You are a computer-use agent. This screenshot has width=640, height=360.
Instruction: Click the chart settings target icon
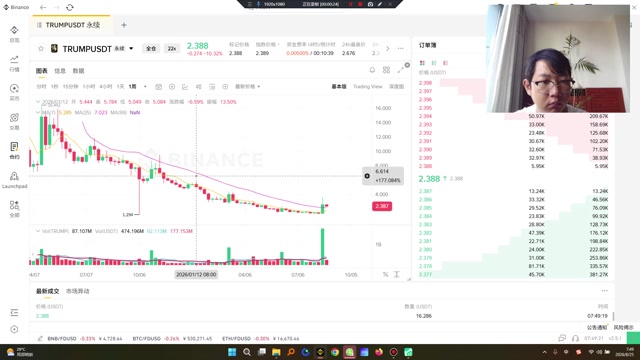pos(225,87)
